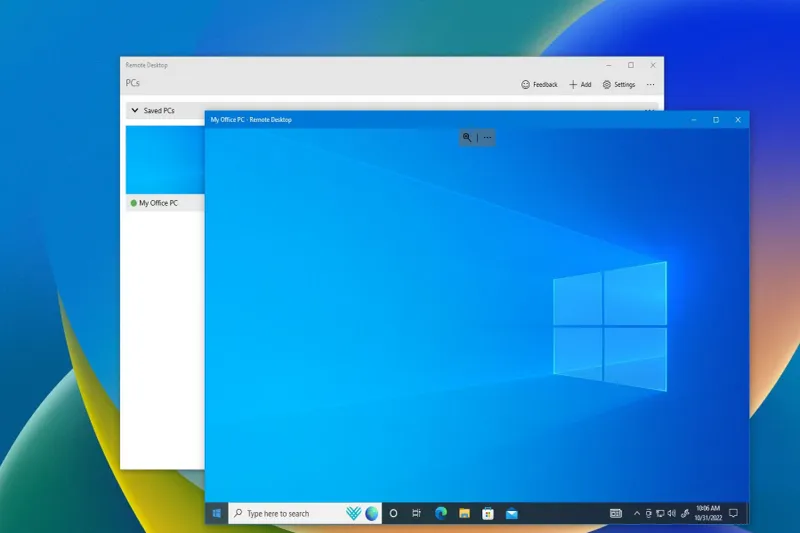Click the Type here to search box
The image size is (800, 533).
pos(305,513)
